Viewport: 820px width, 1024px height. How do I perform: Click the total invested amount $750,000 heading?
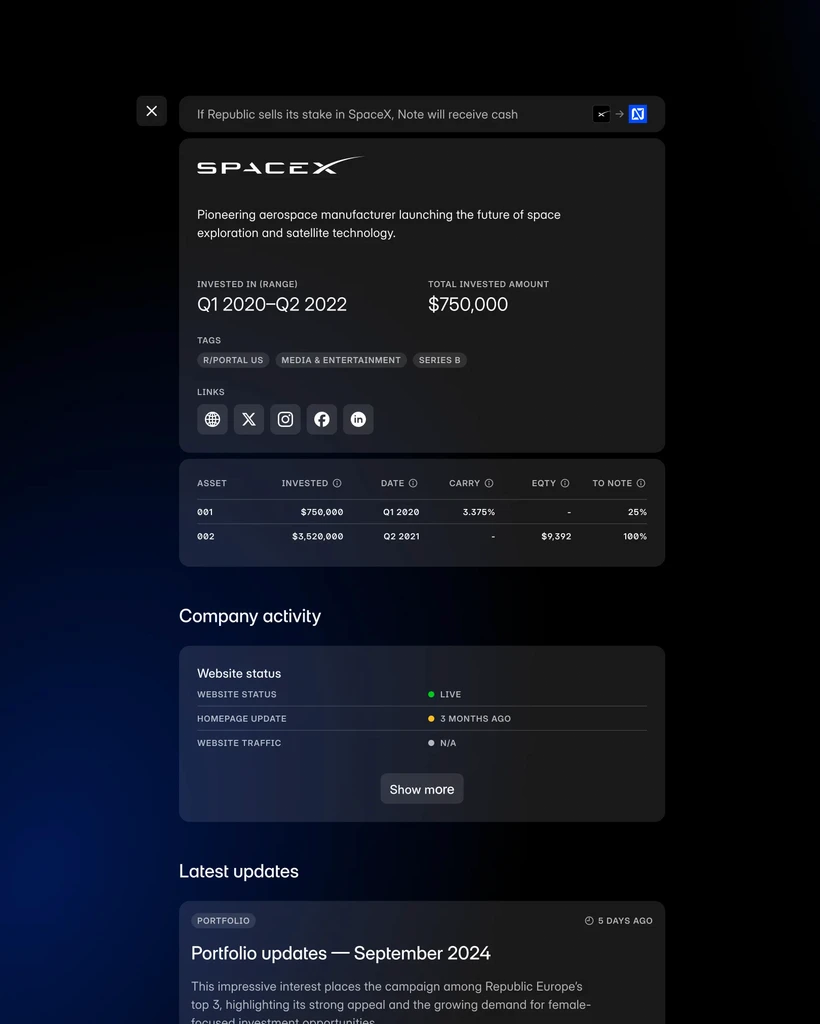point(467,304)
